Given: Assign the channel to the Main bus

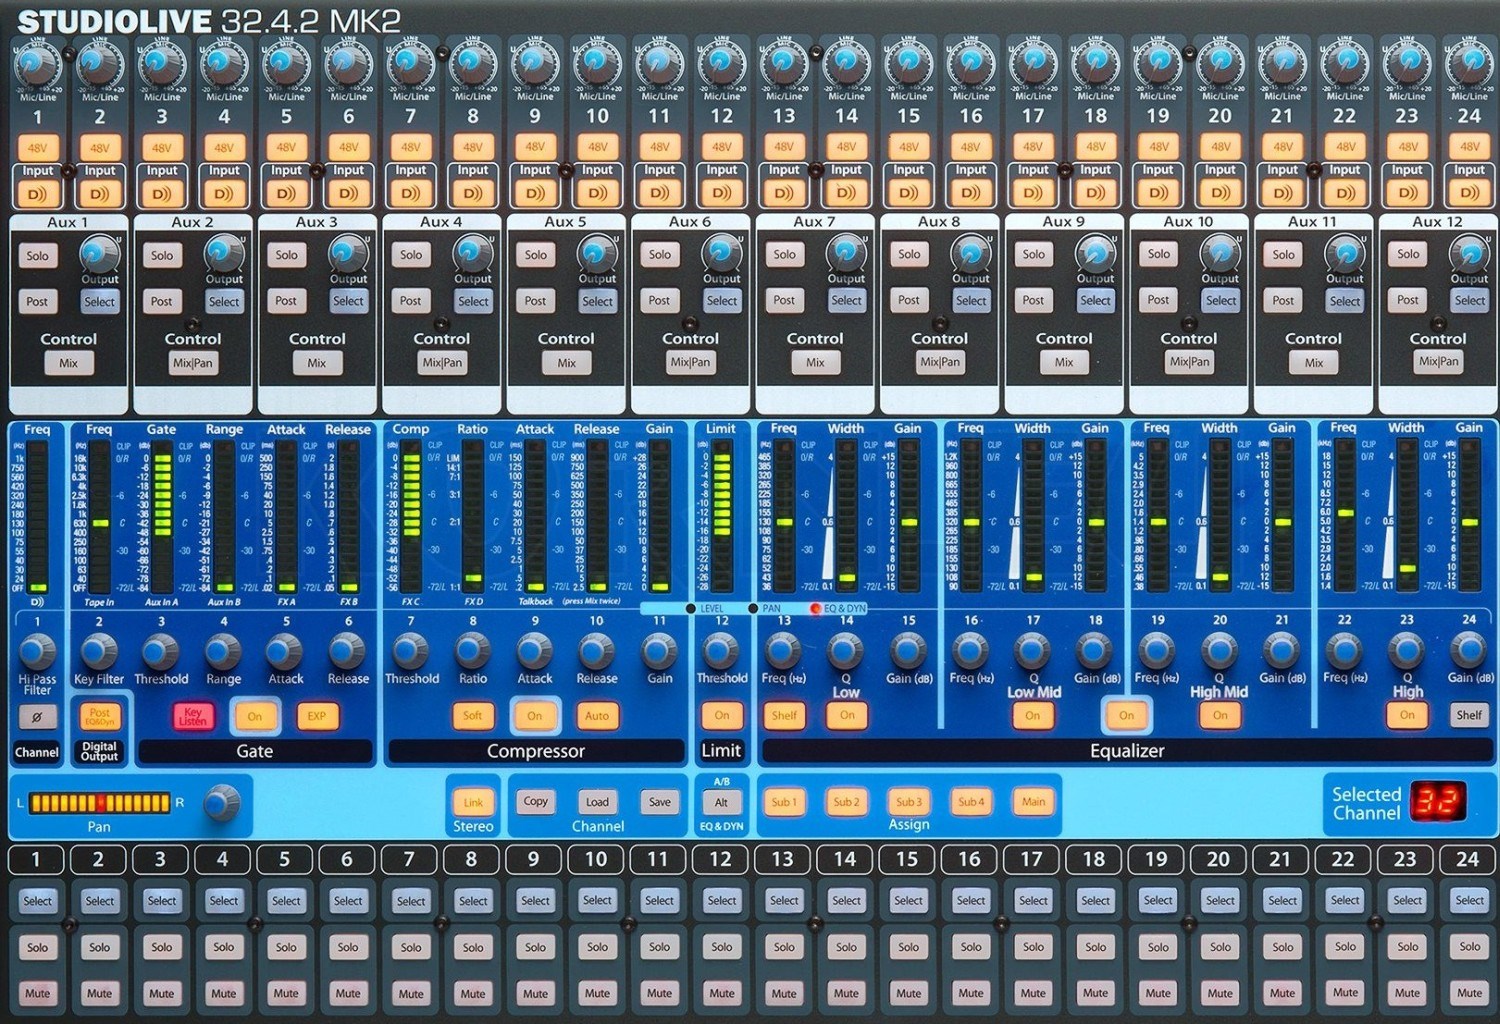Looking at the screenshot, I should 1033,802.
